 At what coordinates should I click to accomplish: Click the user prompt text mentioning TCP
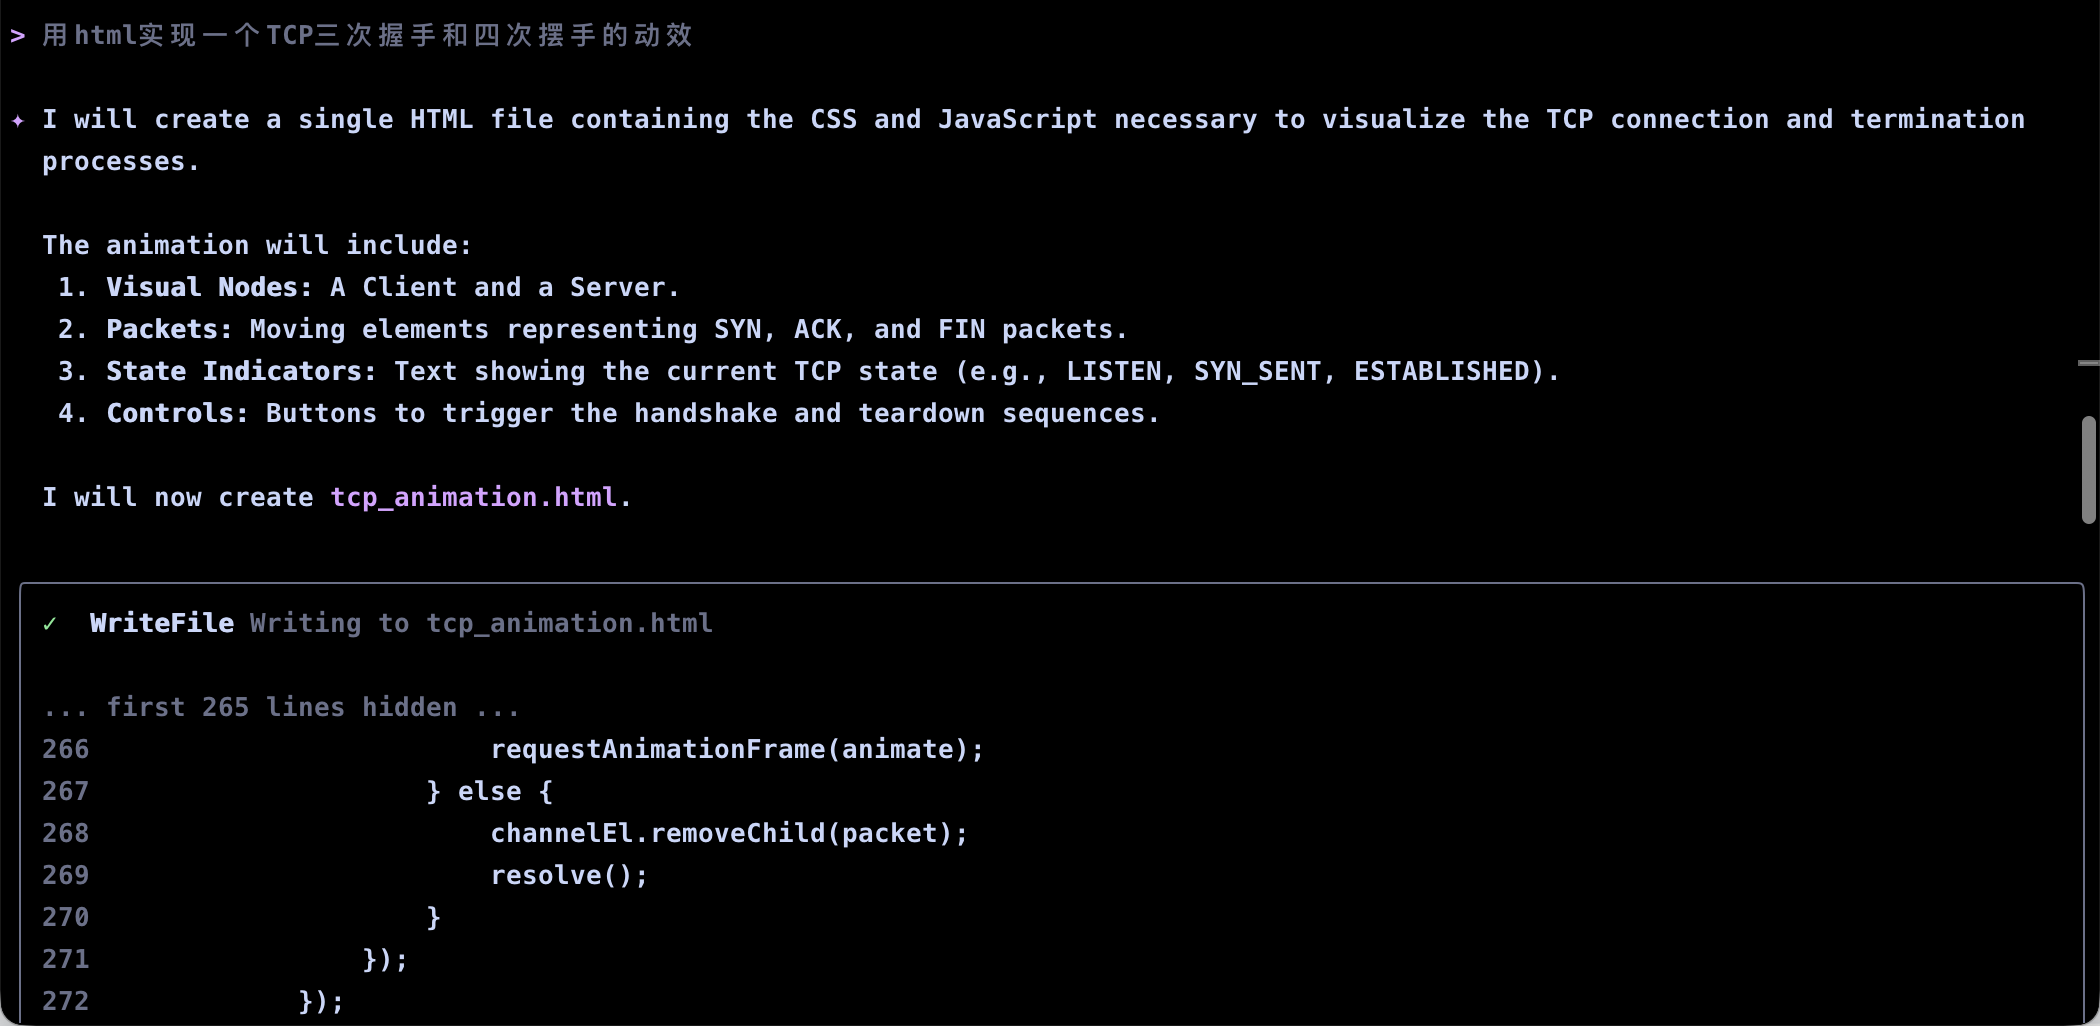tap(367, 36)
